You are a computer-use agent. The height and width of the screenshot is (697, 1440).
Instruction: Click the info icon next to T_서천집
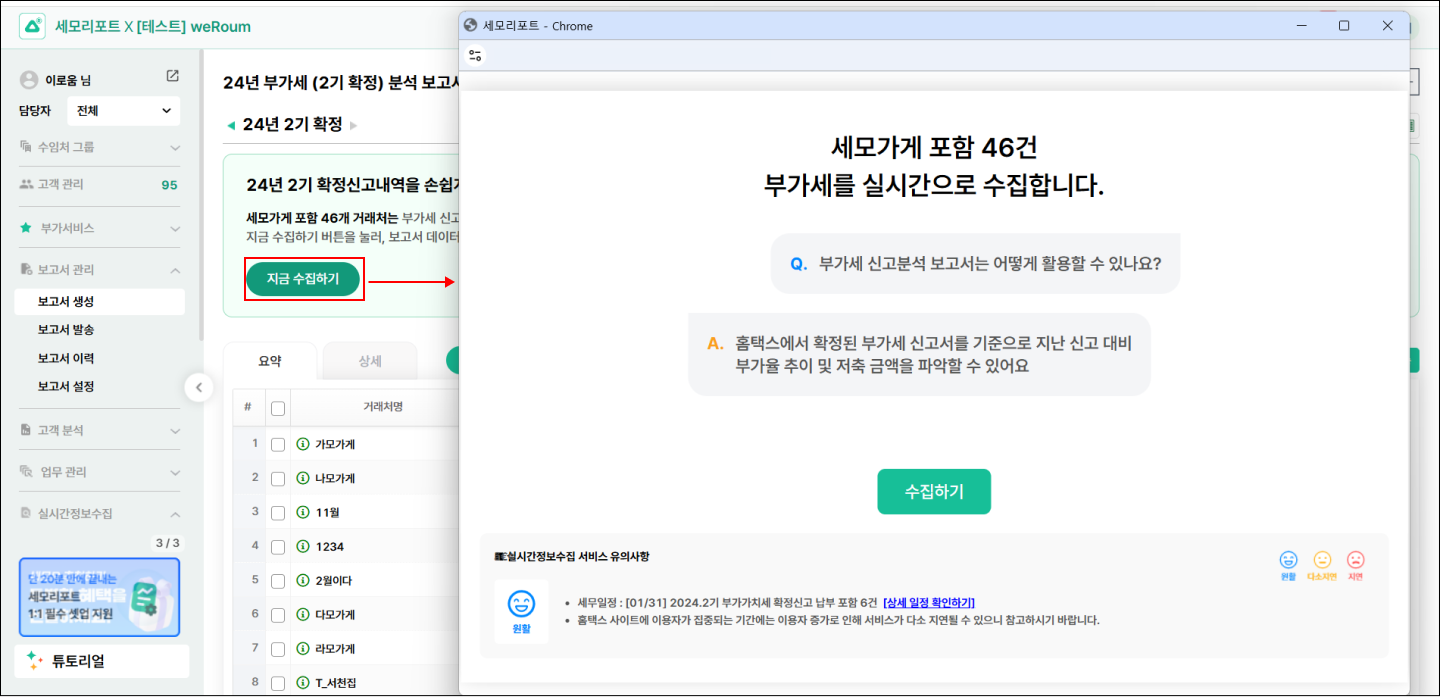click(x=303, y=683)
